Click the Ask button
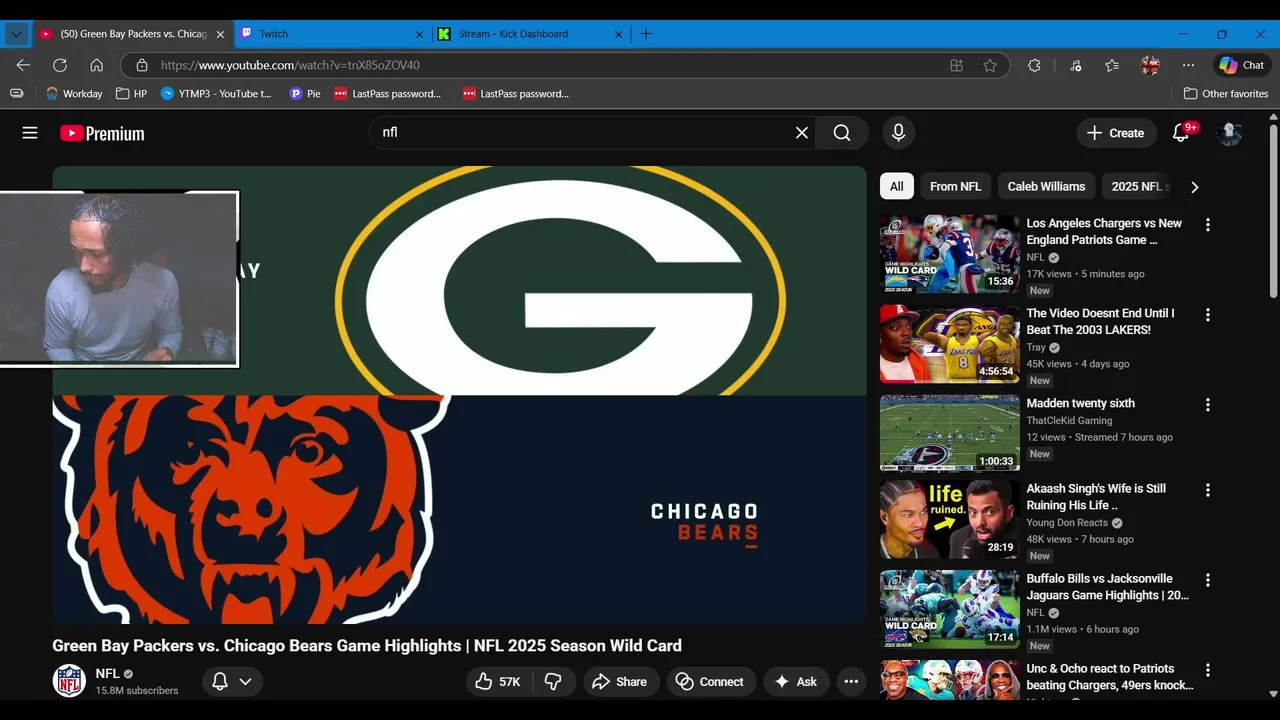Image resolution: width=1280 pixels, height=720 pixels. (796, 682)
